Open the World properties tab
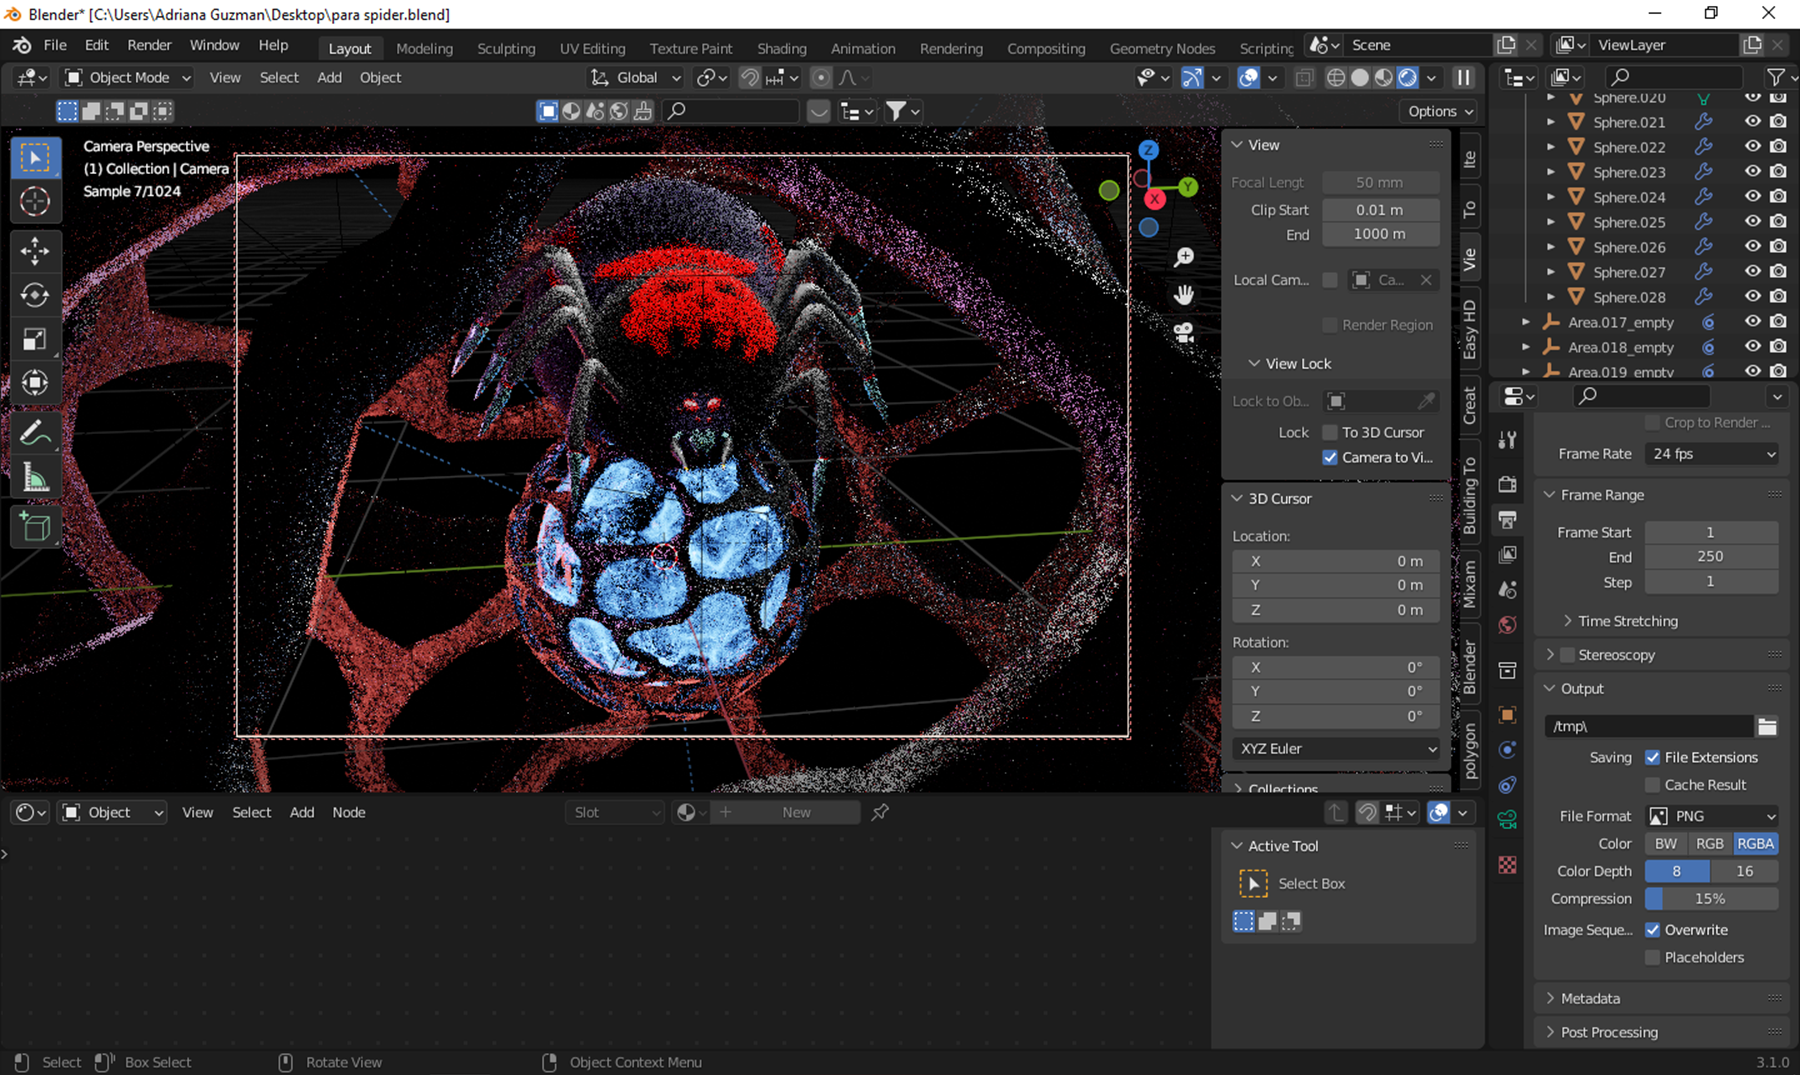This screenshot has height=1075, width=1800. [x=1508, y=625]
